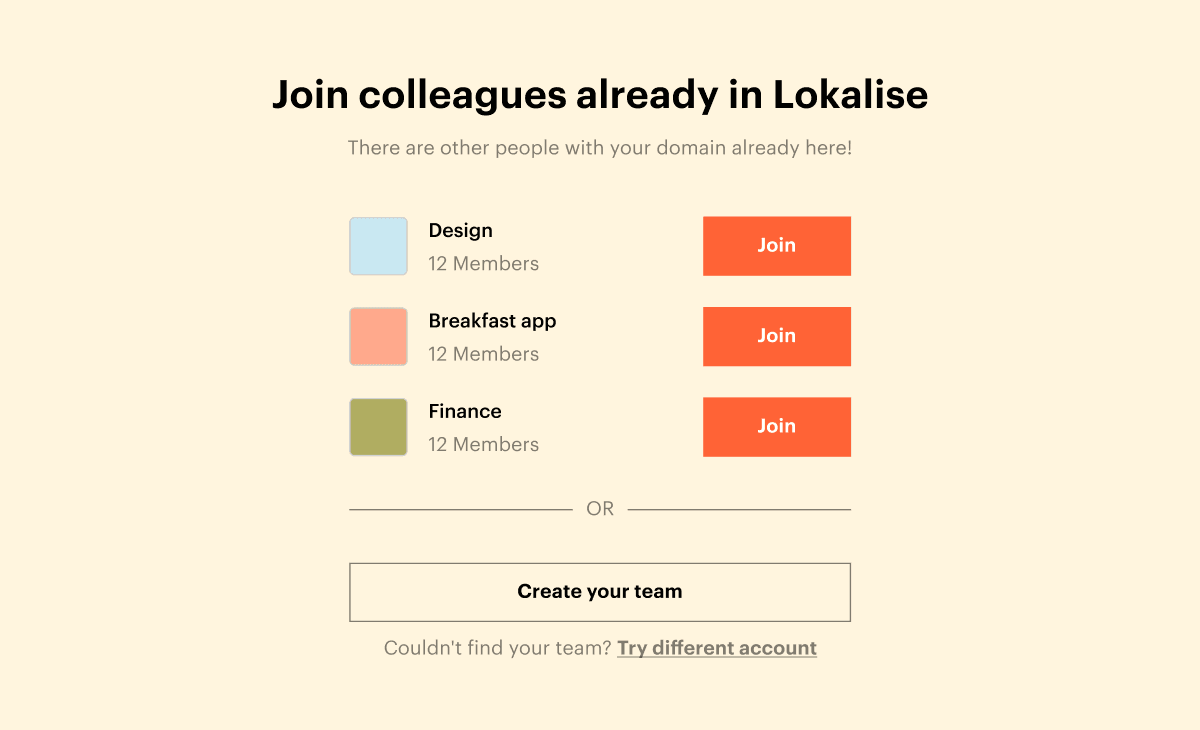The image size is (1200, 730).
Task: Click the Join colleagues already in Lokalise heading
Action: pyautogui.click(x=600, y=95)
